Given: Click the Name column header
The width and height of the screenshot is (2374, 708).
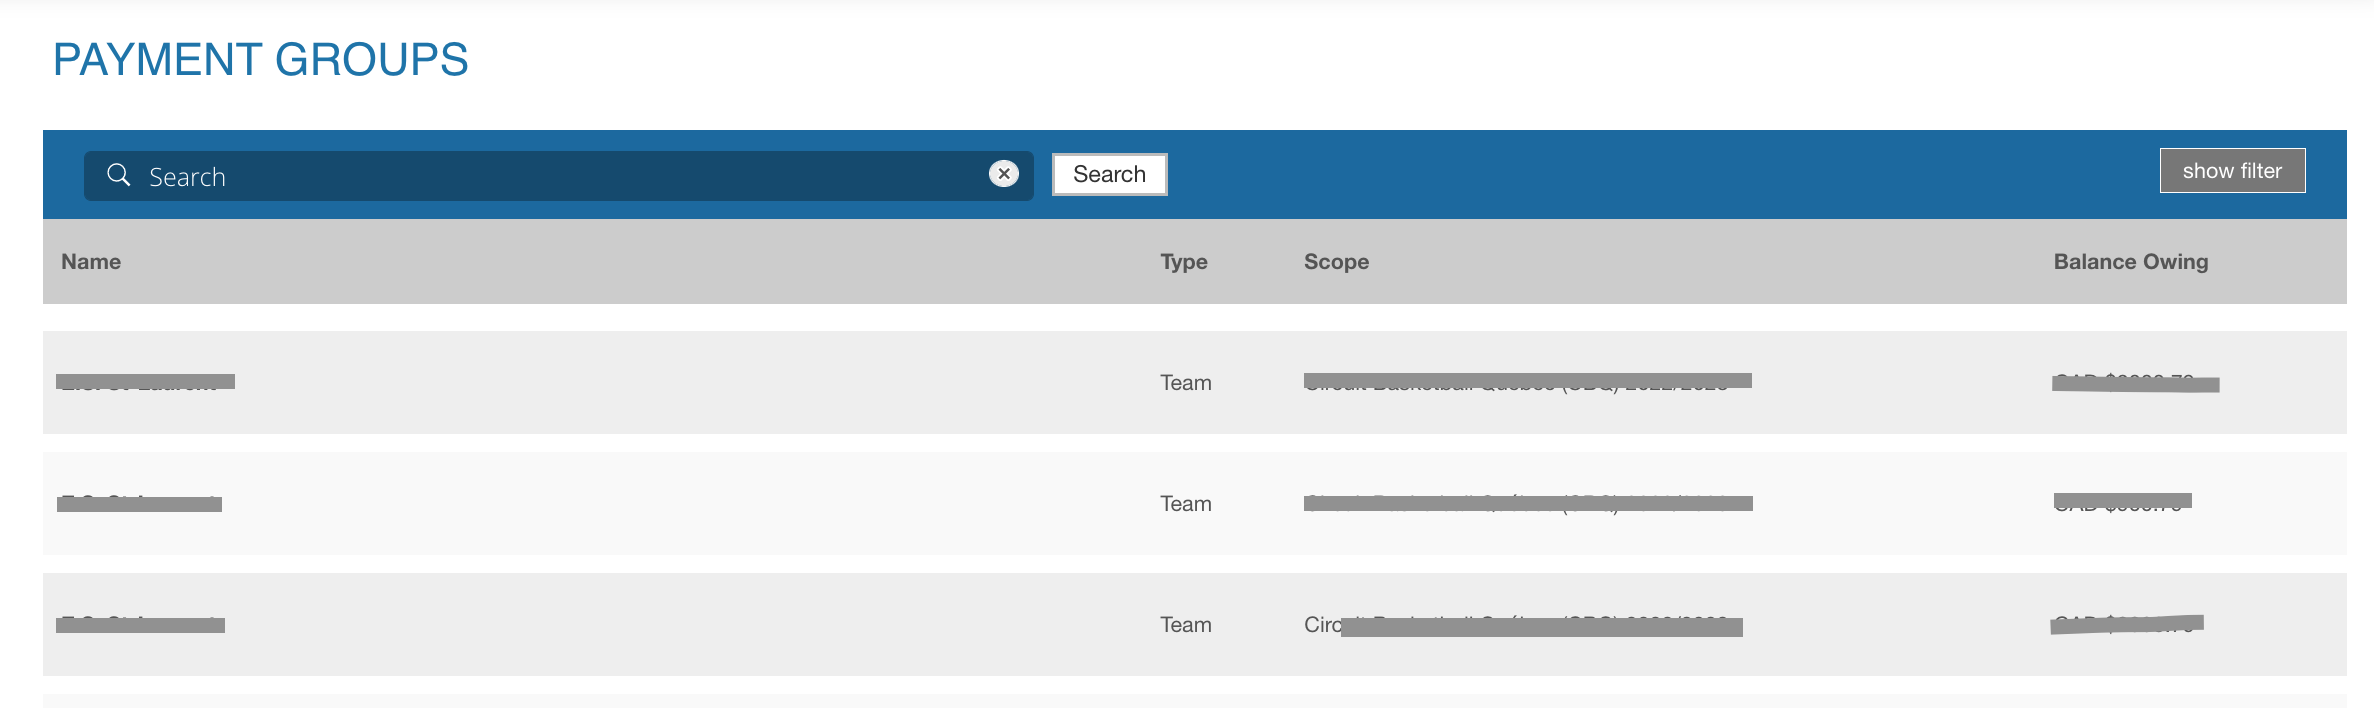Looking at the screenshot, I should [x=91, y=262].
